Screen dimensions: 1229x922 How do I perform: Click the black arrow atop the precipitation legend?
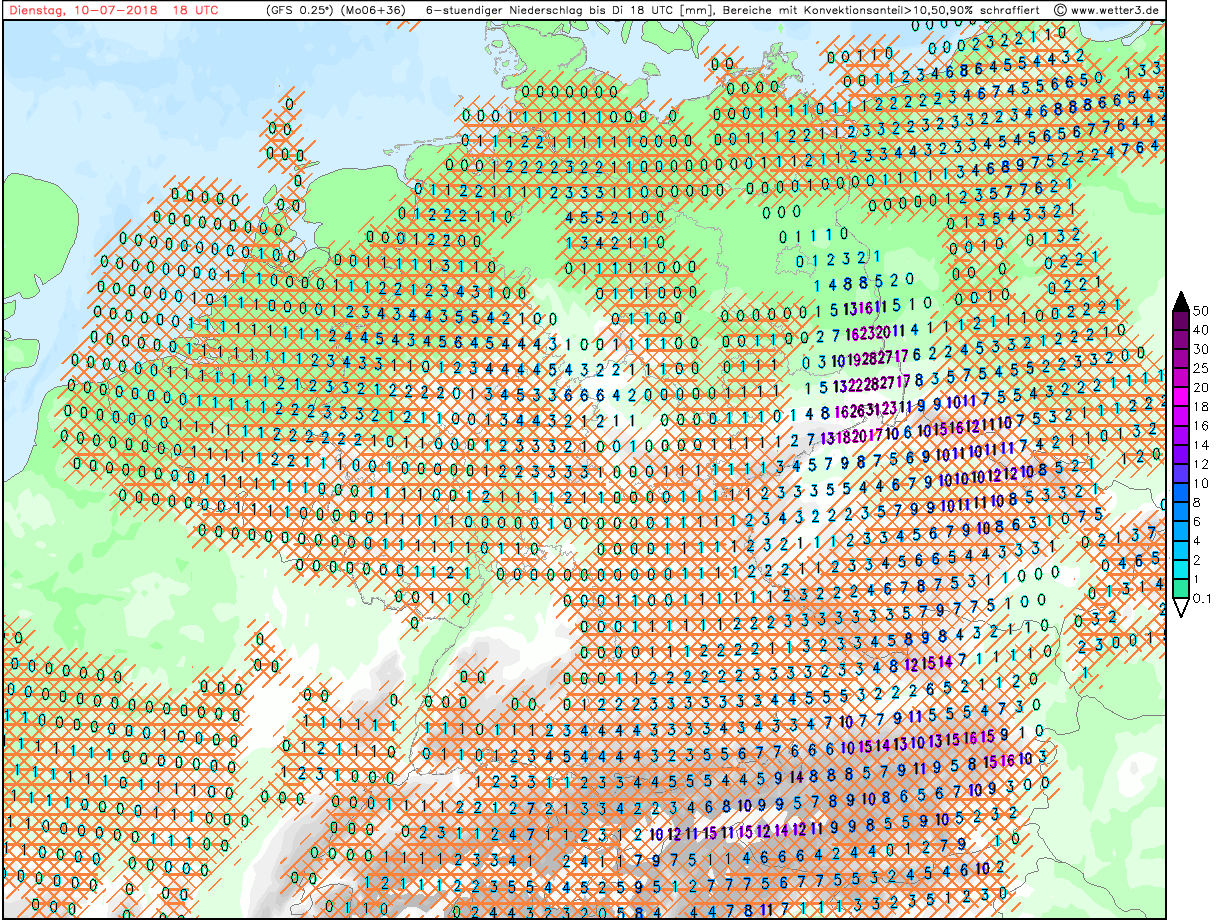pos(1181,300)
